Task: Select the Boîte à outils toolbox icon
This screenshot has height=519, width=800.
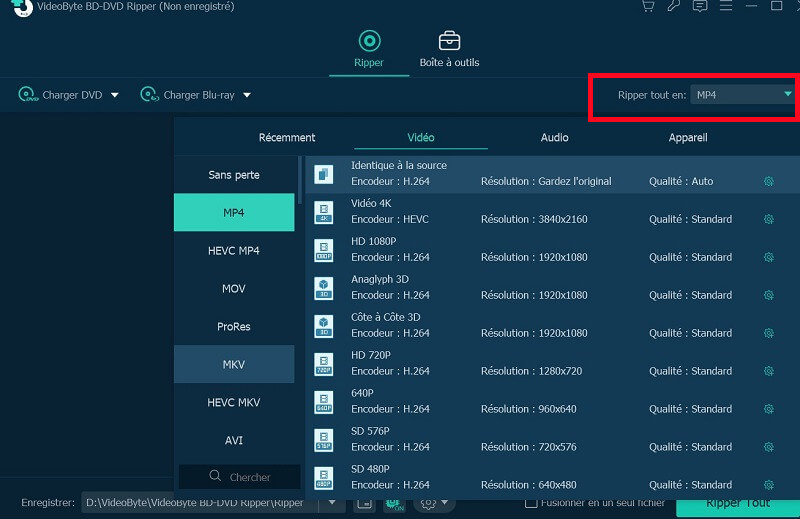Action: (449, 41)
